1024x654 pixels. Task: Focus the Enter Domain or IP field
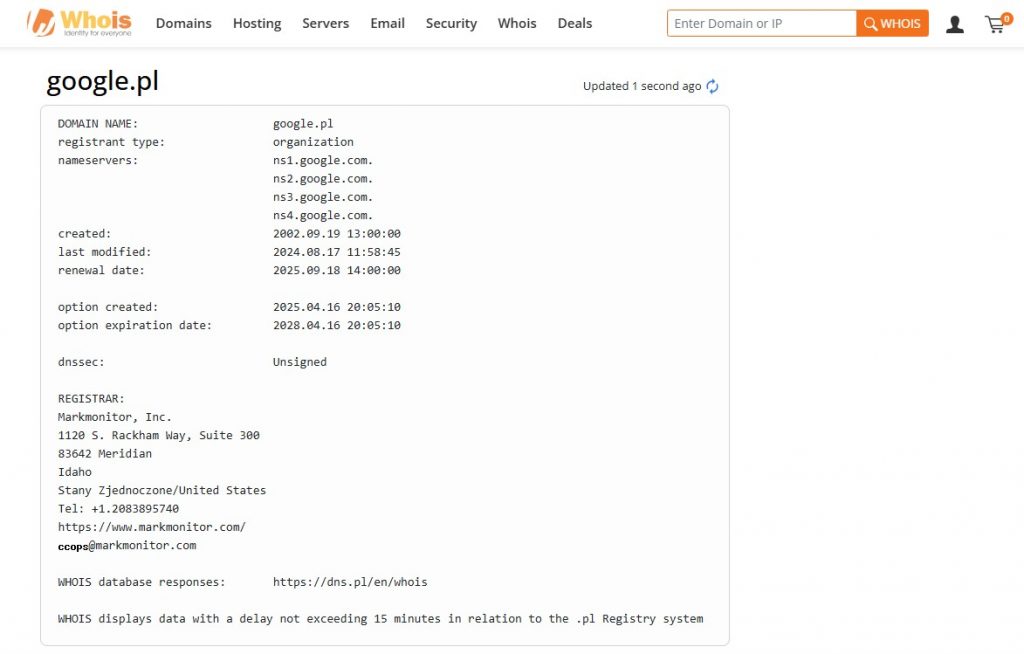(761, 24)
